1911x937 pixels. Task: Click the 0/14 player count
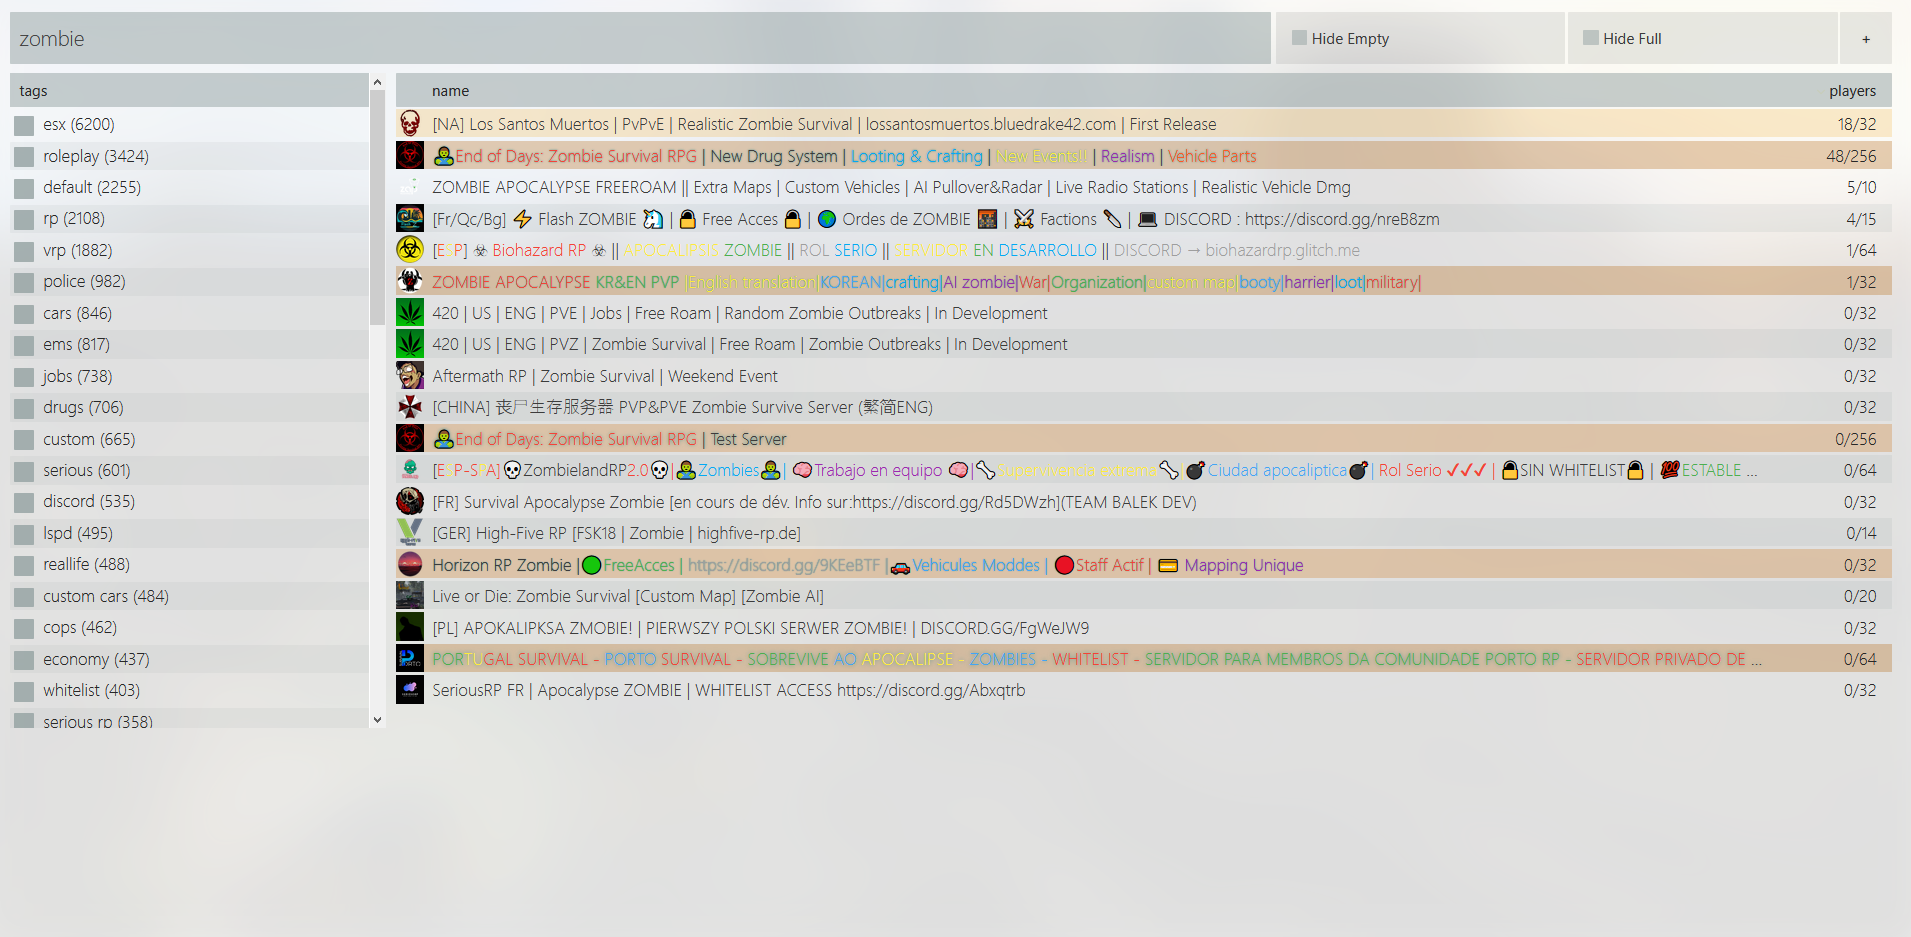pyautogui.click(x=1862, y=533)
